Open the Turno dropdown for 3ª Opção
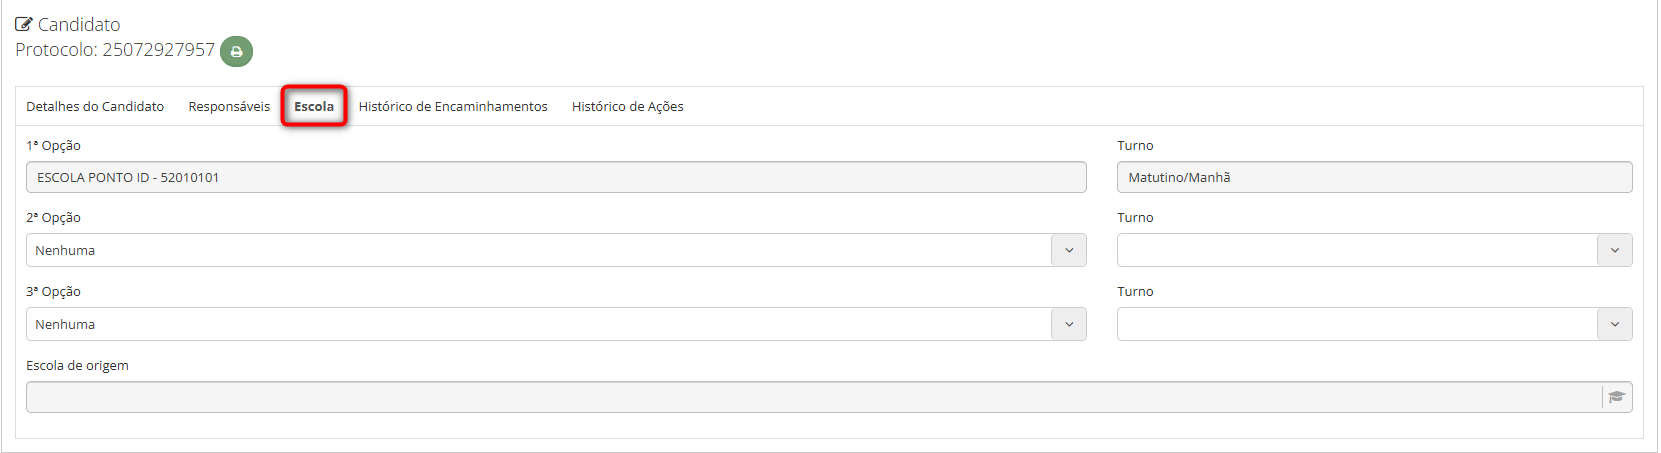The image size is (1661, 453). 1374,324
